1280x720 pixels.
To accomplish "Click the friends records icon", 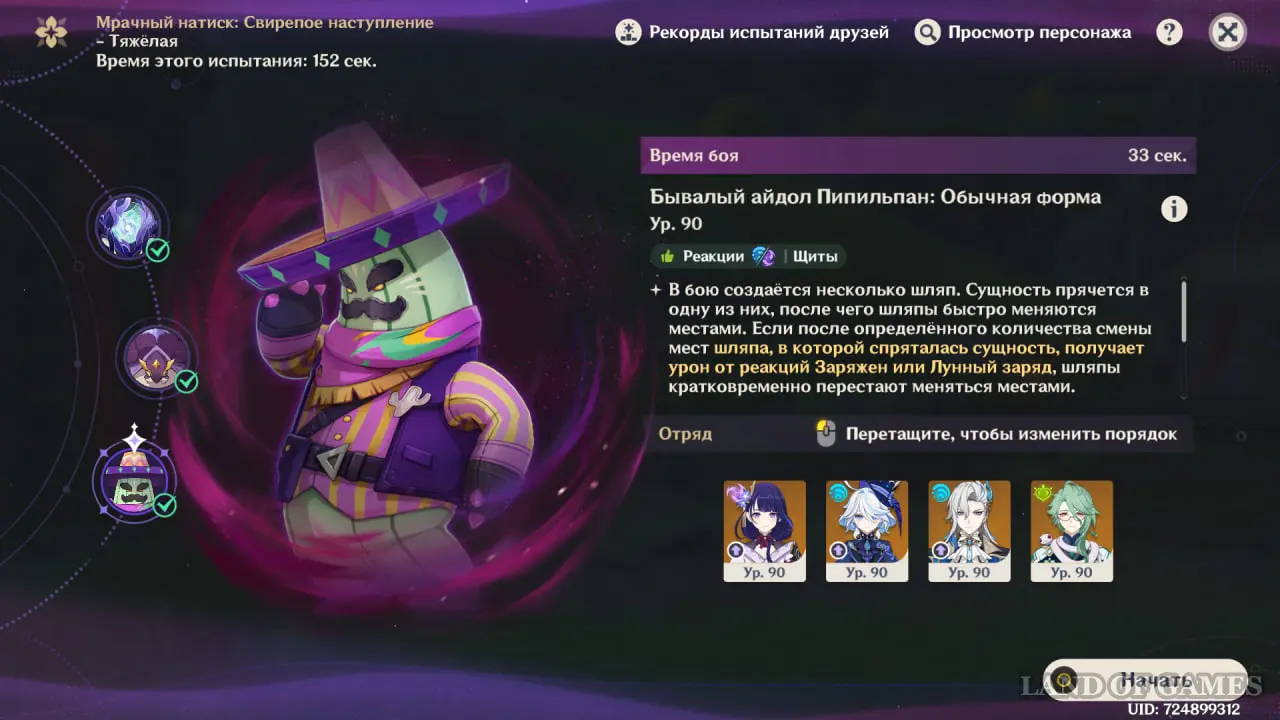I will pyautogui.click(x=628, y=32).
